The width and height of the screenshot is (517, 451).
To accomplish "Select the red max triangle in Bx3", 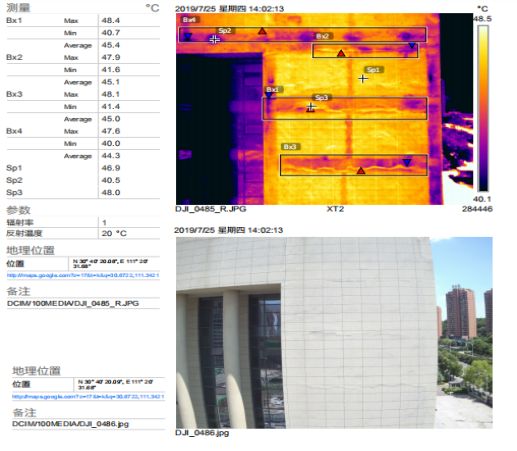I will coord(361,171).
